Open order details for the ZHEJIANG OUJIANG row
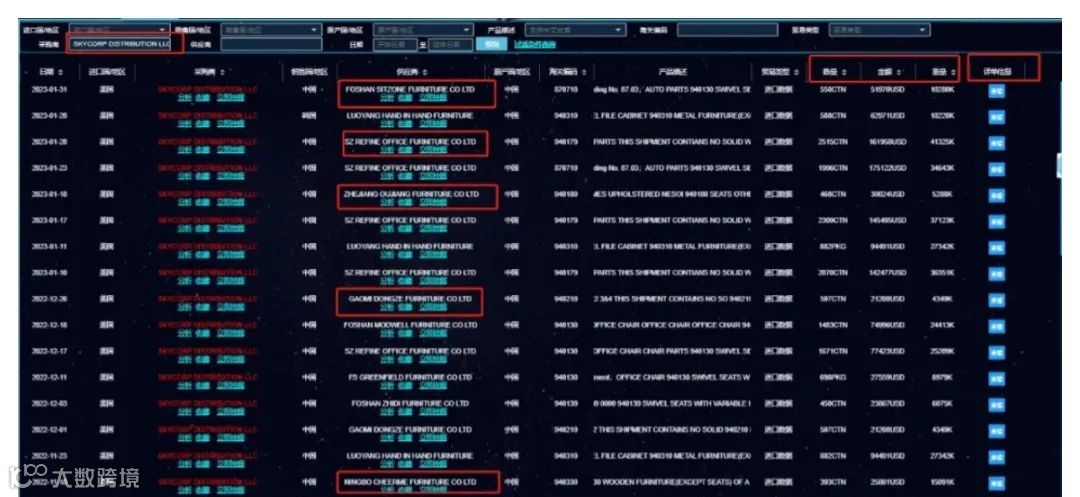 tap(996, 196)
